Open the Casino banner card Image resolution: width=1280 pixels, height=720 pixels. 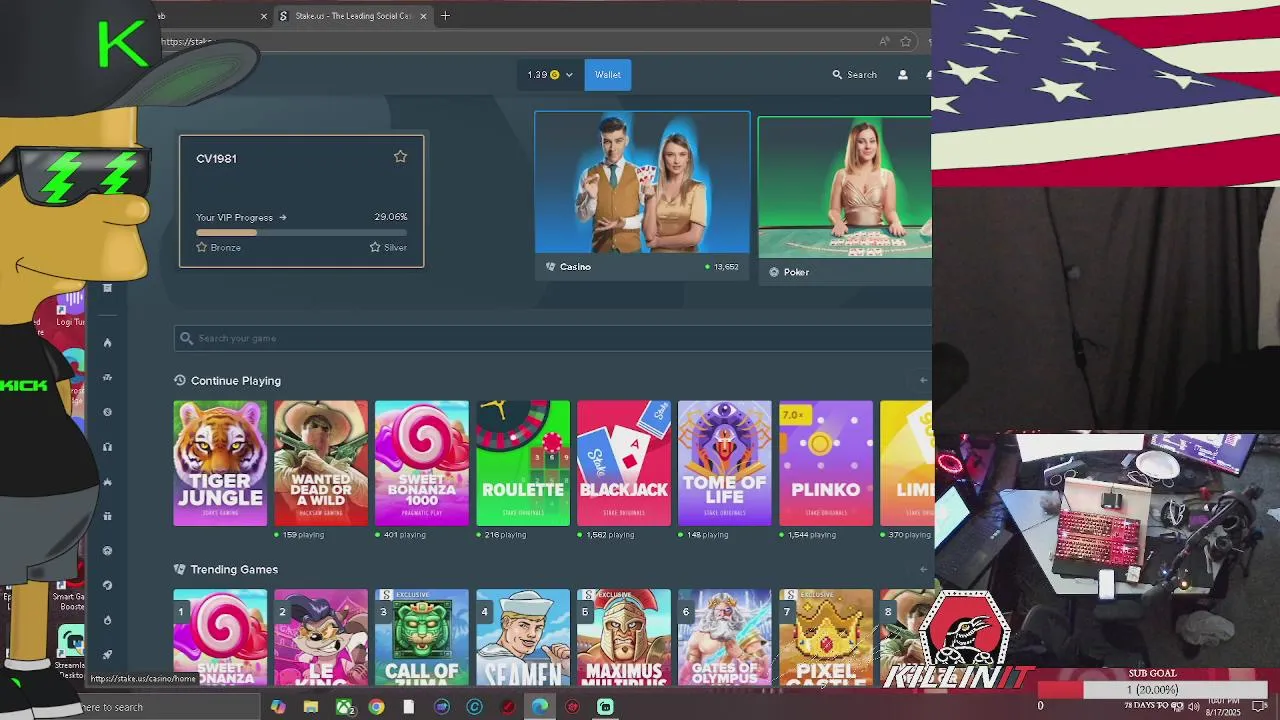(642, 195)
